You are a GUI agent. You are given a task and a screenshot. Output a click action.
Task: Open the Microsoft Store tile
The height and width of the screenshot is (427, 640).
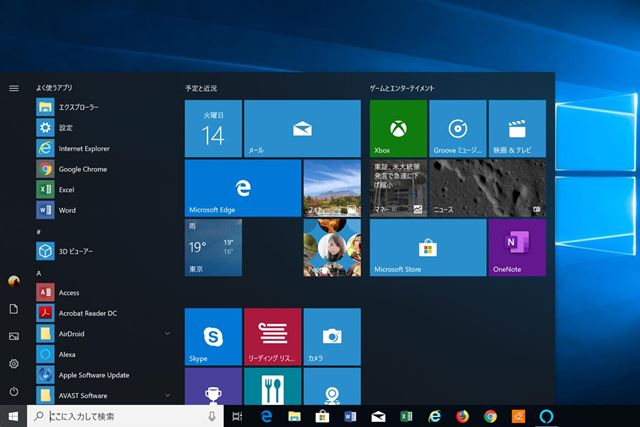428,248
